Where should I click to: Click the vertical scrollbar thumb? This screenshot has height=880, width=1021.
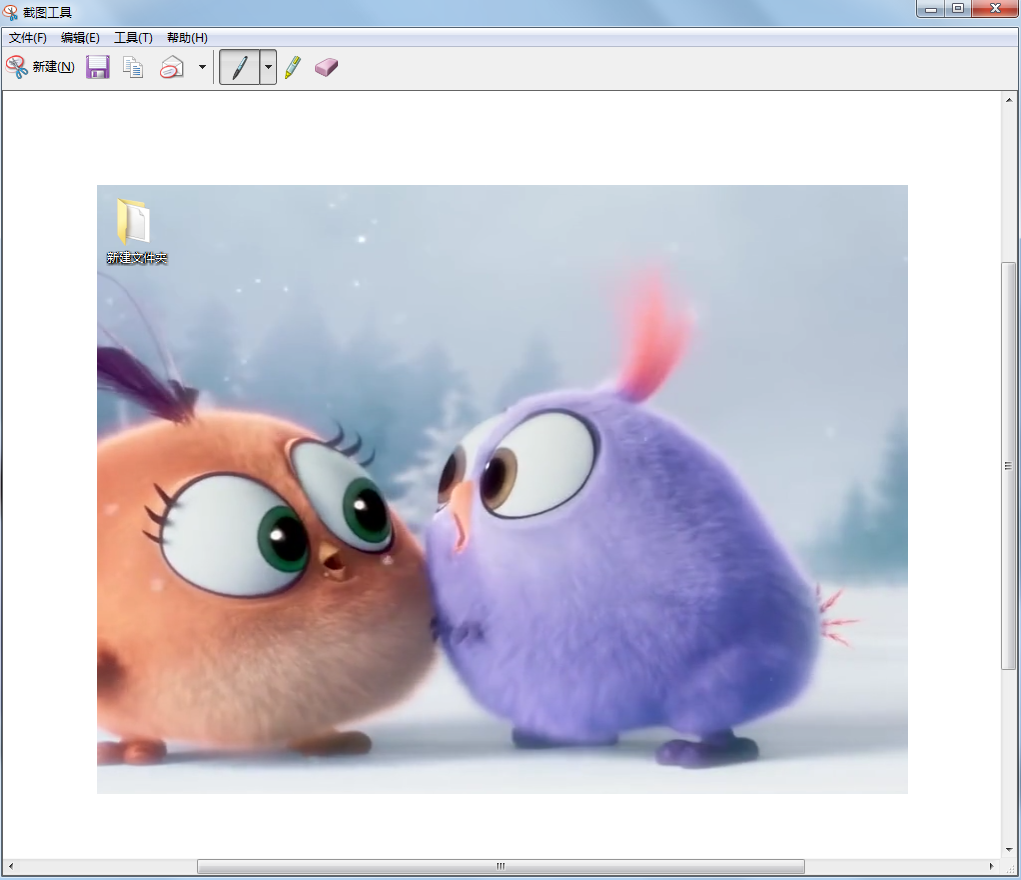(x=1008, y=466)
